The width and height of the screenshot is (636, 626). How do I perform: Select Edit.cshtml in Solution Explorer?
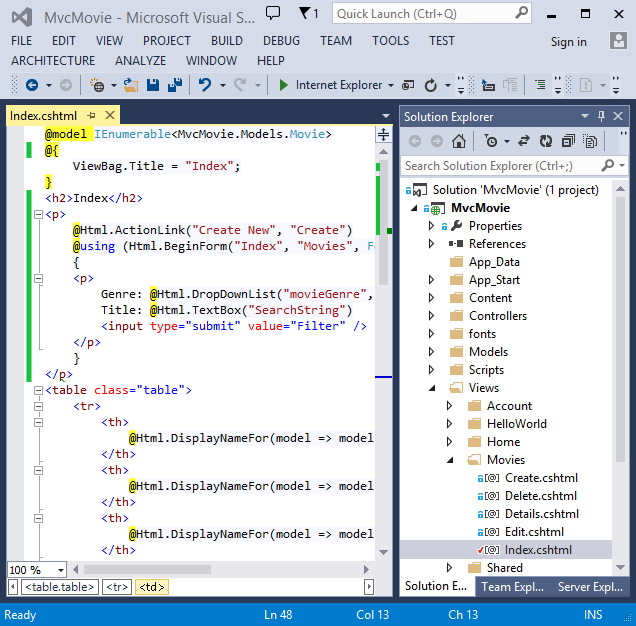[x=534, y=532]
